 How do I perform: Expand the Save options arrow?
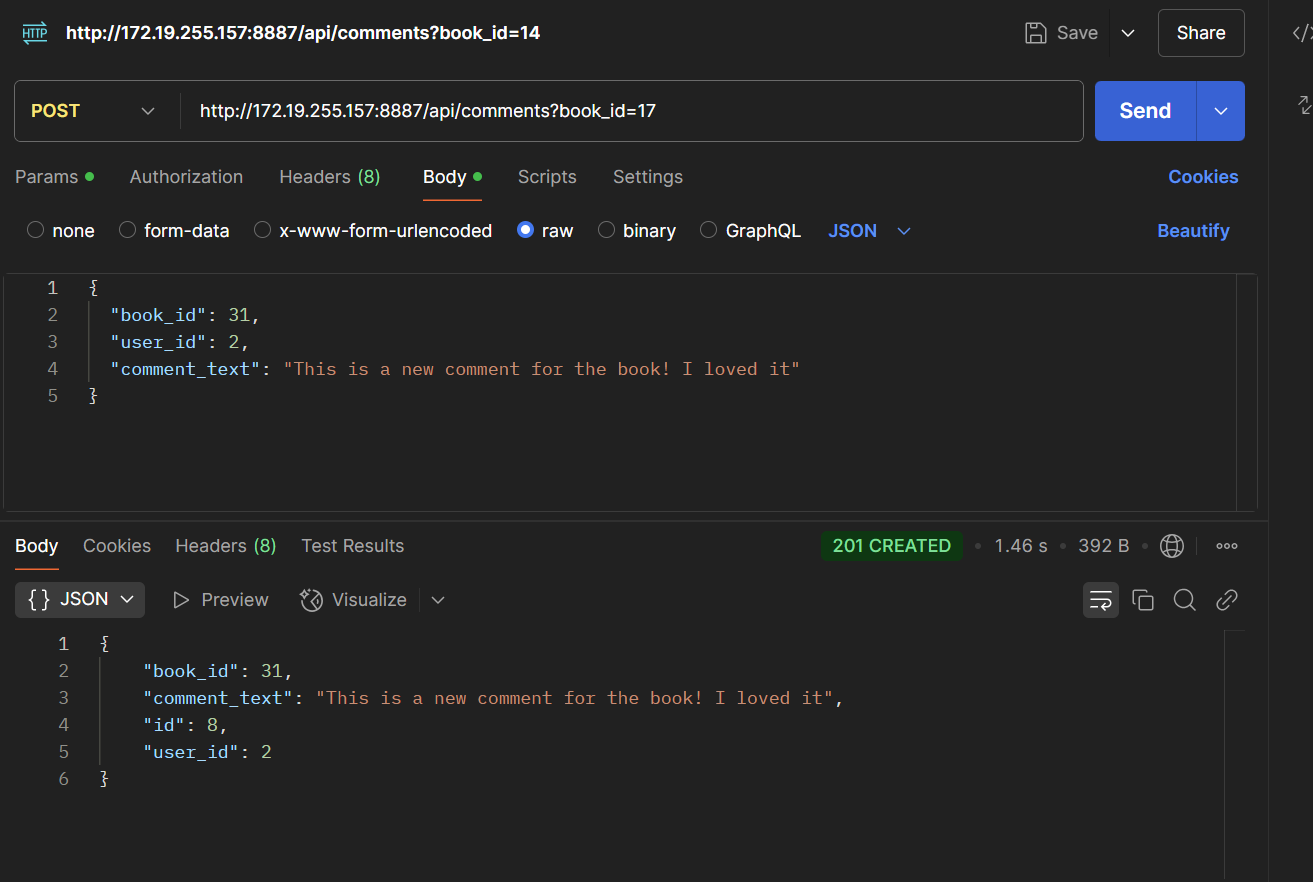[x=1128, y=33]
